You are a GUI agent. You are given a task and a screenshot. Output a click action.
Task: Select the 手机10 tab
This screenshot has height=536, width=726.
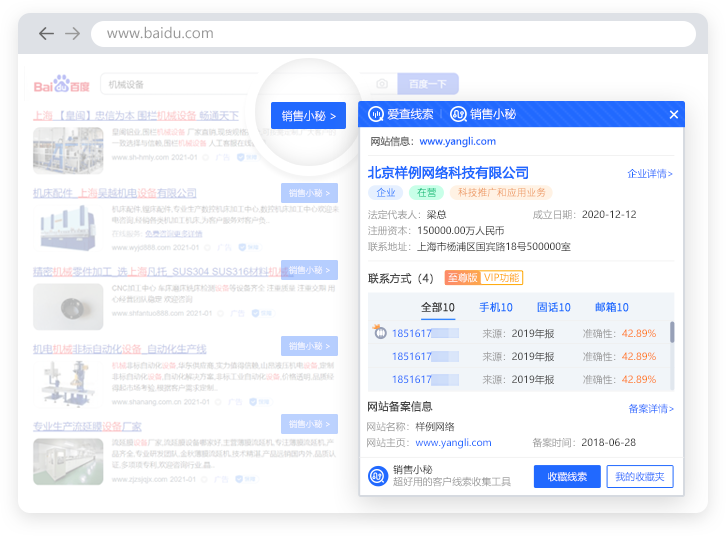pos(495,307)
